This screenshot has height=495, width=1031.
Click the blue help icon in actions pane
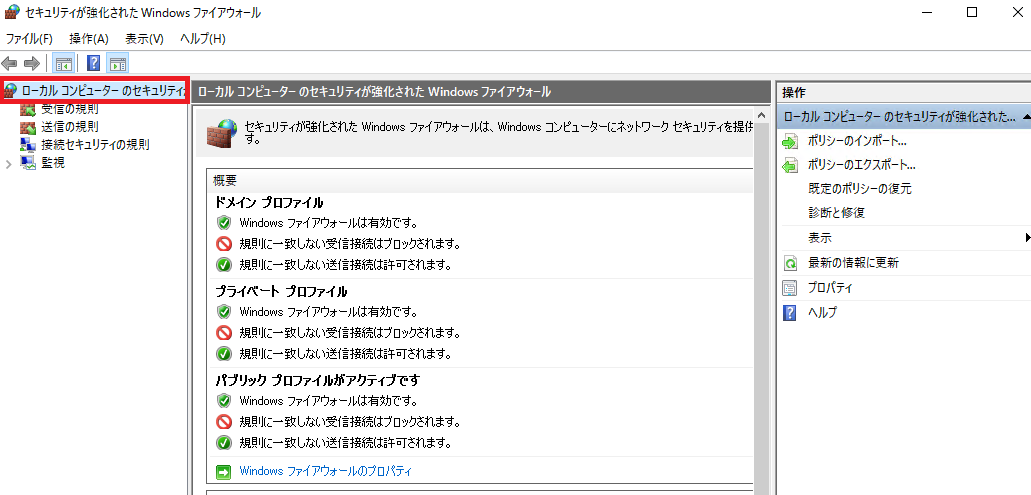790,313
